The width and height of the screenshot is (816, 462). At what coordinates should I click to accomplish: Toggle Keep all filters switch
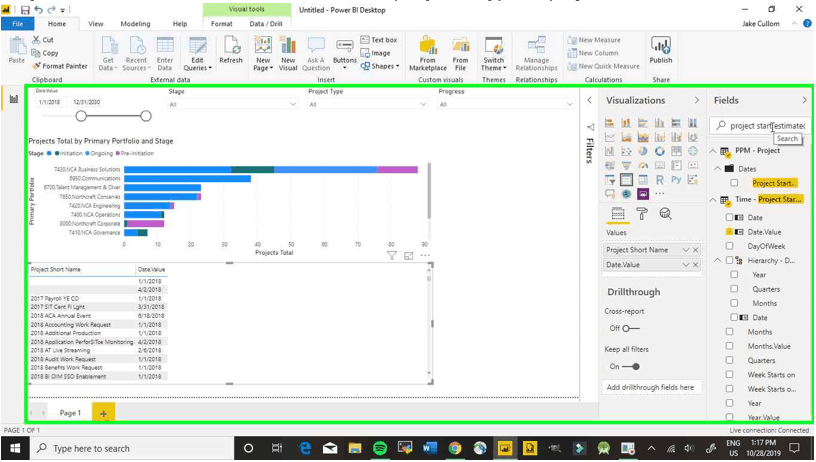tap(631, 366)
